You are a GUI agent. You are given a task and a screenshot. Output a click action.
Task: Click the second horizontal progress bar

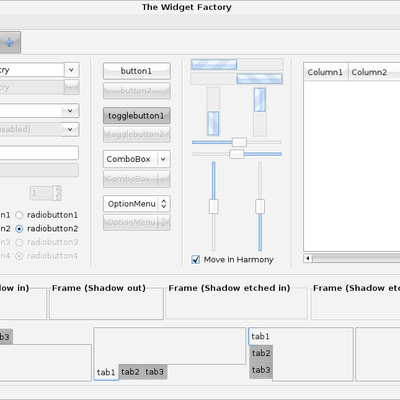pyautogui.click(x=237, y=79)
